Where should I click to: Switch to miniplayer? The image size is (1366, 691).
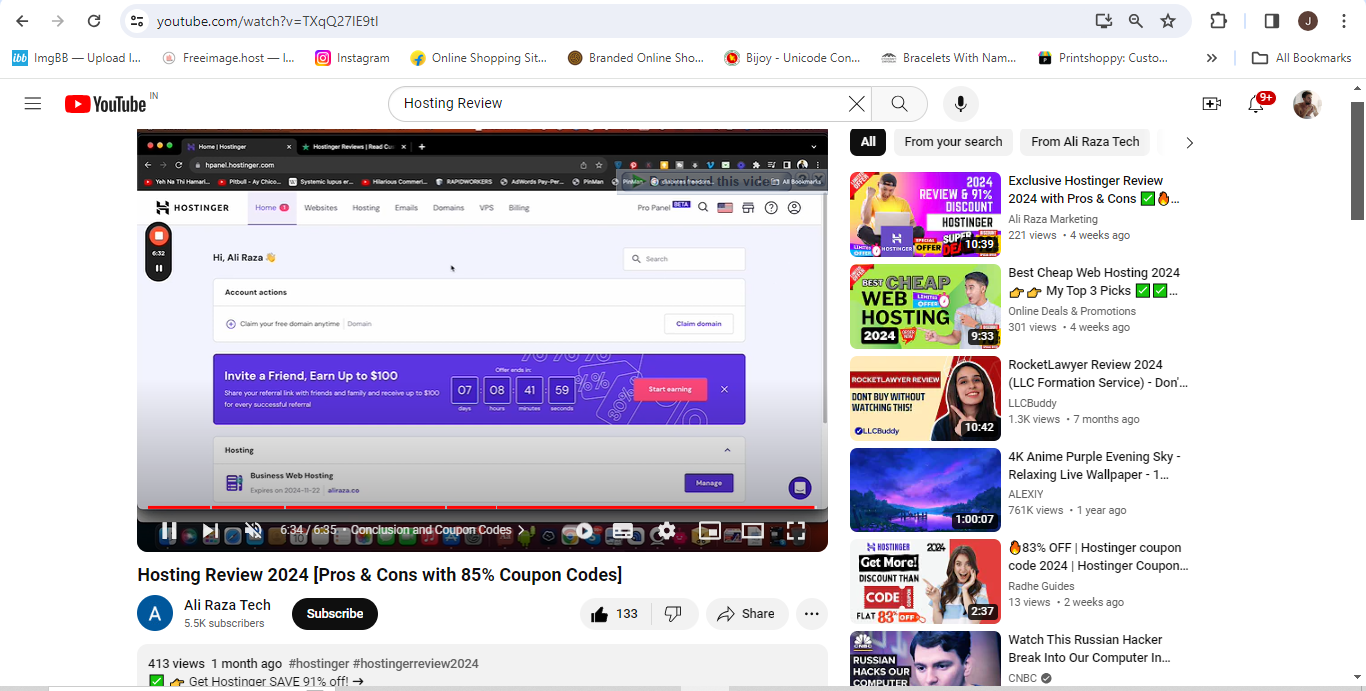coord(709,531)
